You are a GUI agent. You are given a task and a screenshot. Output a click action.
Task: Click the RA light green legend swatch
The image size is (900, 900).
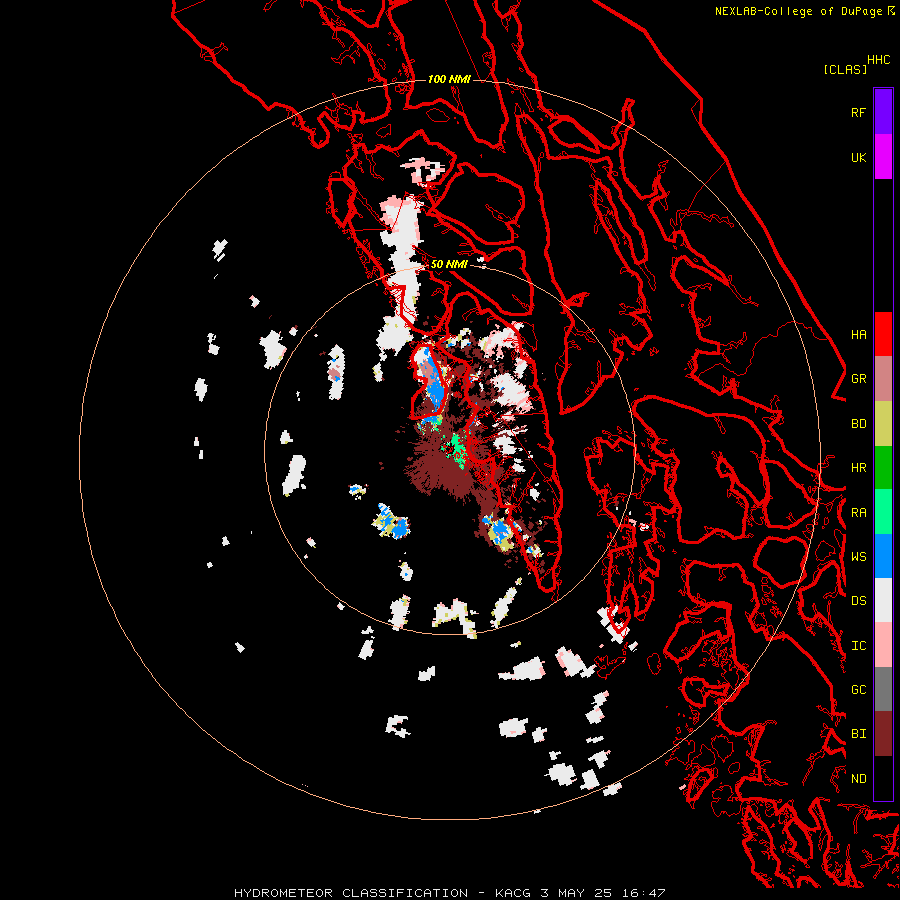coord(883,512)
